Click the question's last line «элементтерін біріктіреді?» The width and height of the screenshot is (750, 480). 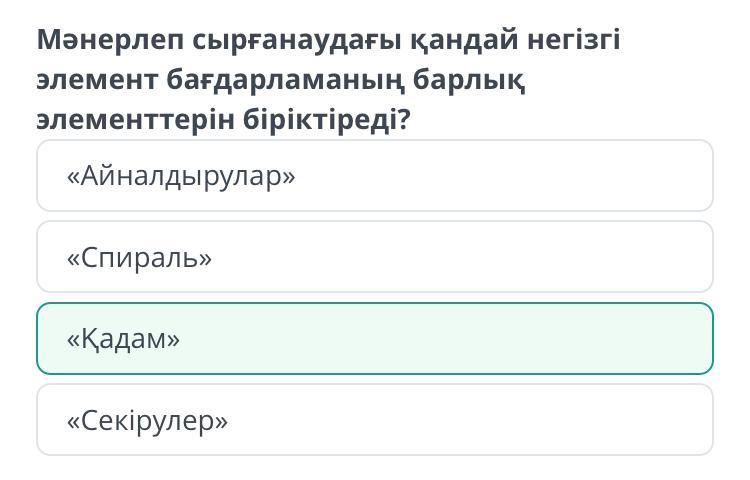coord(224,120)
